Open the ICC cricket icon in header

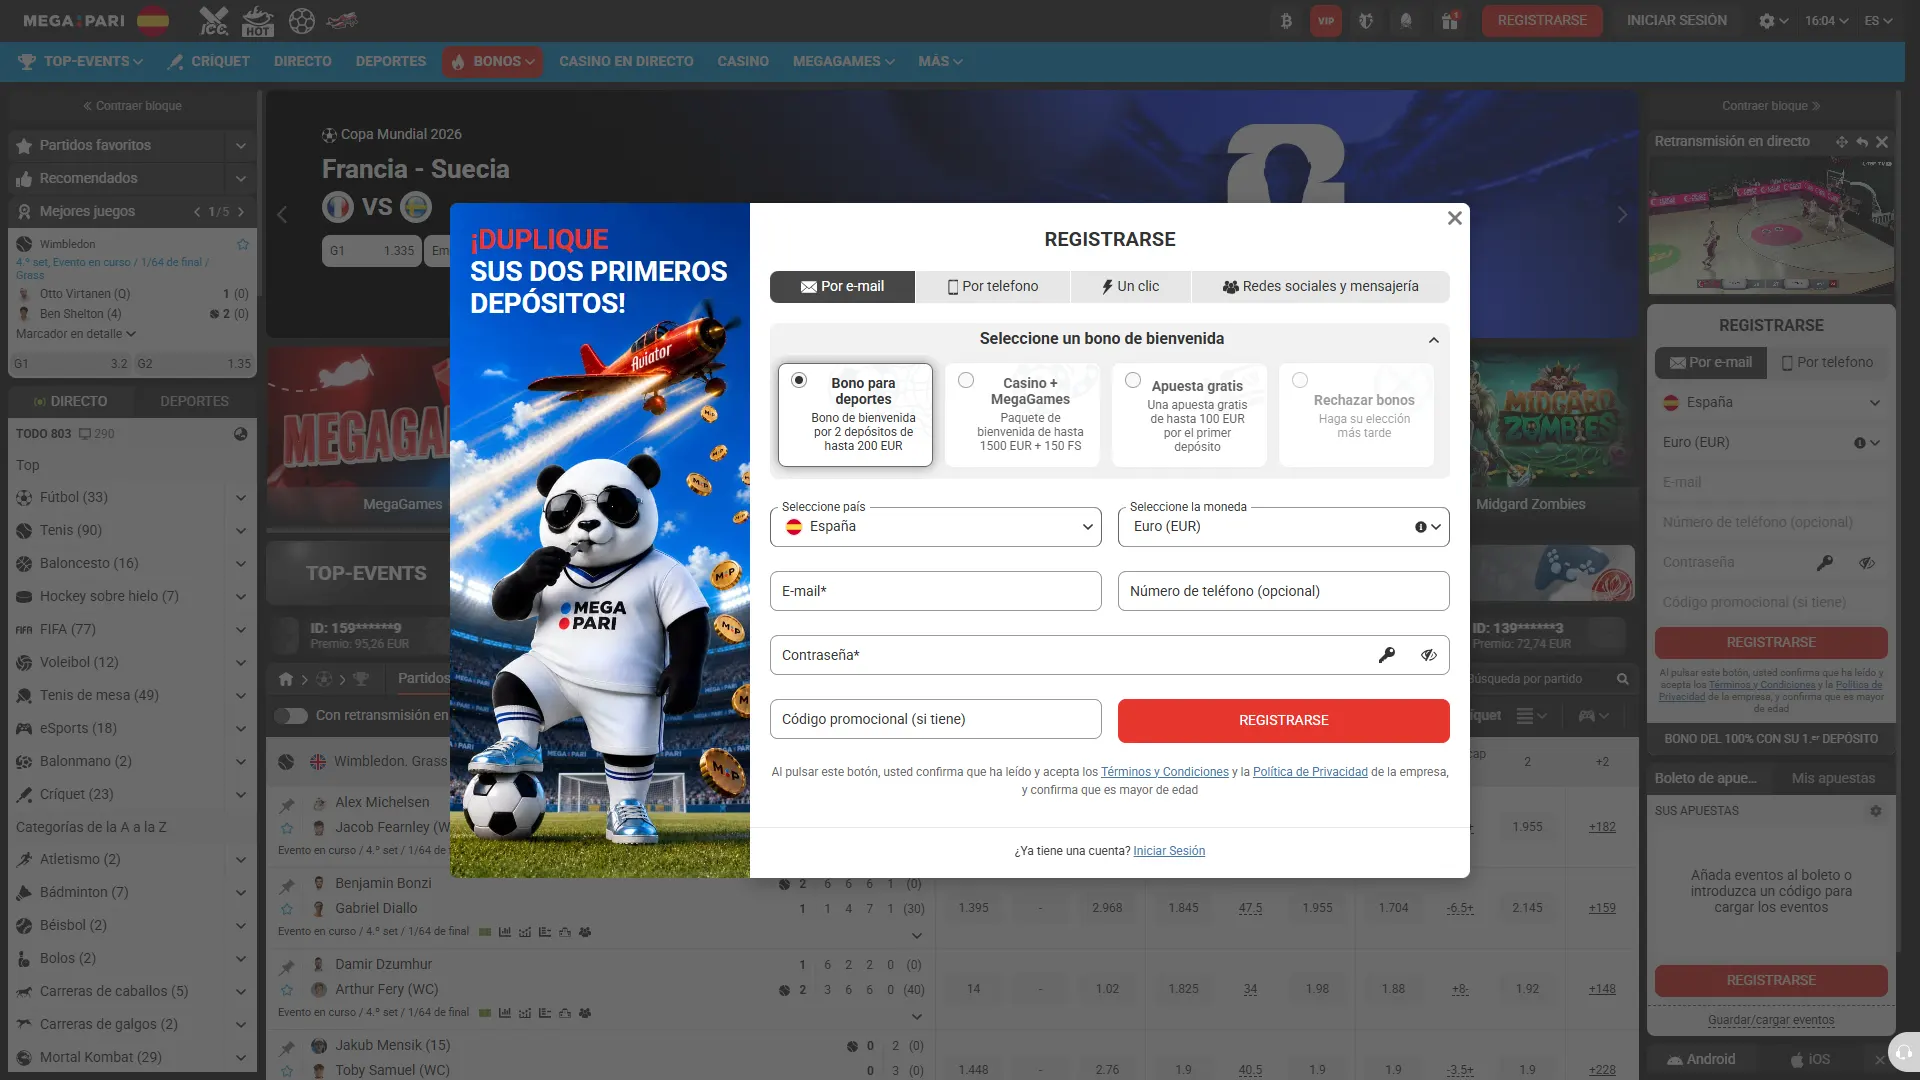pyautogui.click(x=214, y=21)
